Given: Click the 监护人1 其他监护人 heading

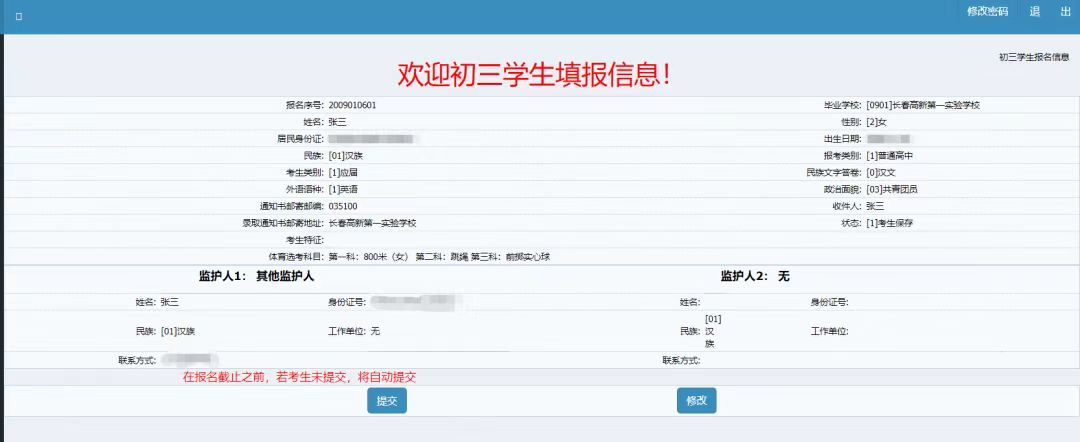Looking at the screenshot, I should (x=256, y=276).
